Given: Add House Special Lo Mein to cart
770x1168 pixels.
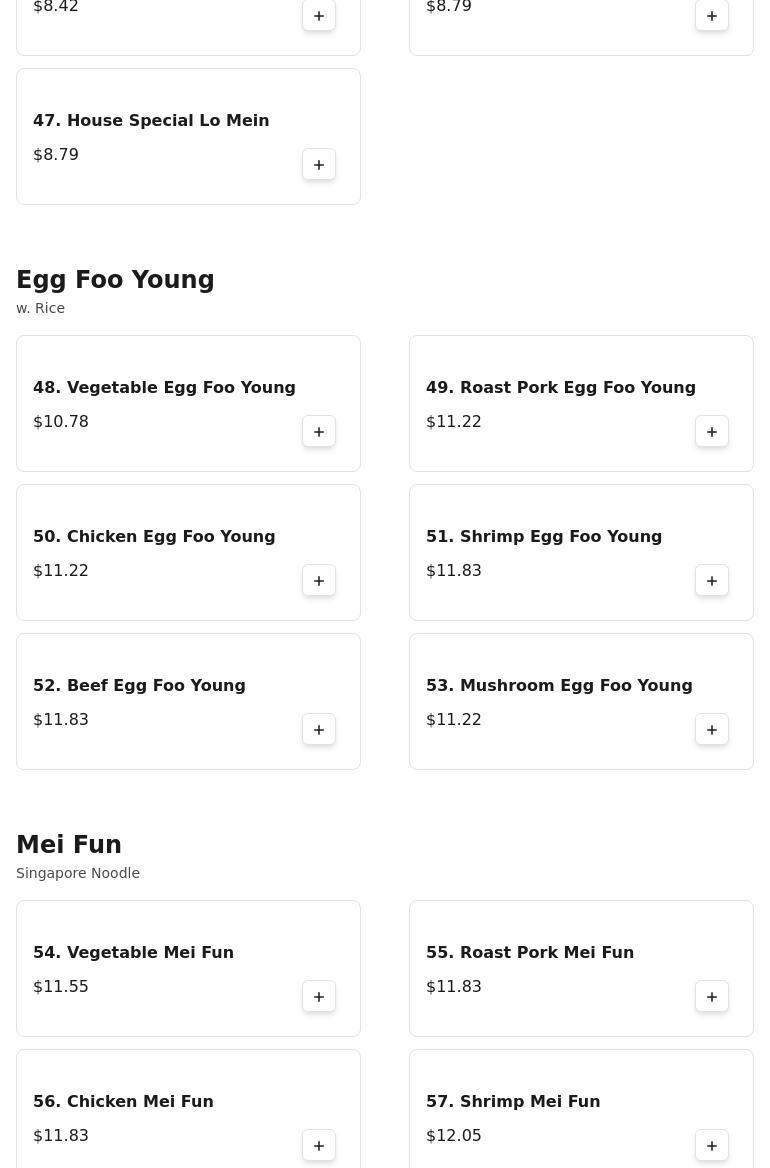Looking at the screenshot, I should [x=319, y=165].
